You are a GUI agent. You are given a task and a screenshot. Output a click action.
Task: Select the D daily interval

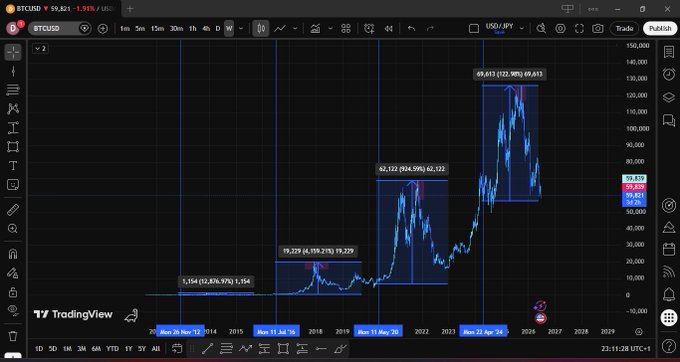click(x=218, y=29)
